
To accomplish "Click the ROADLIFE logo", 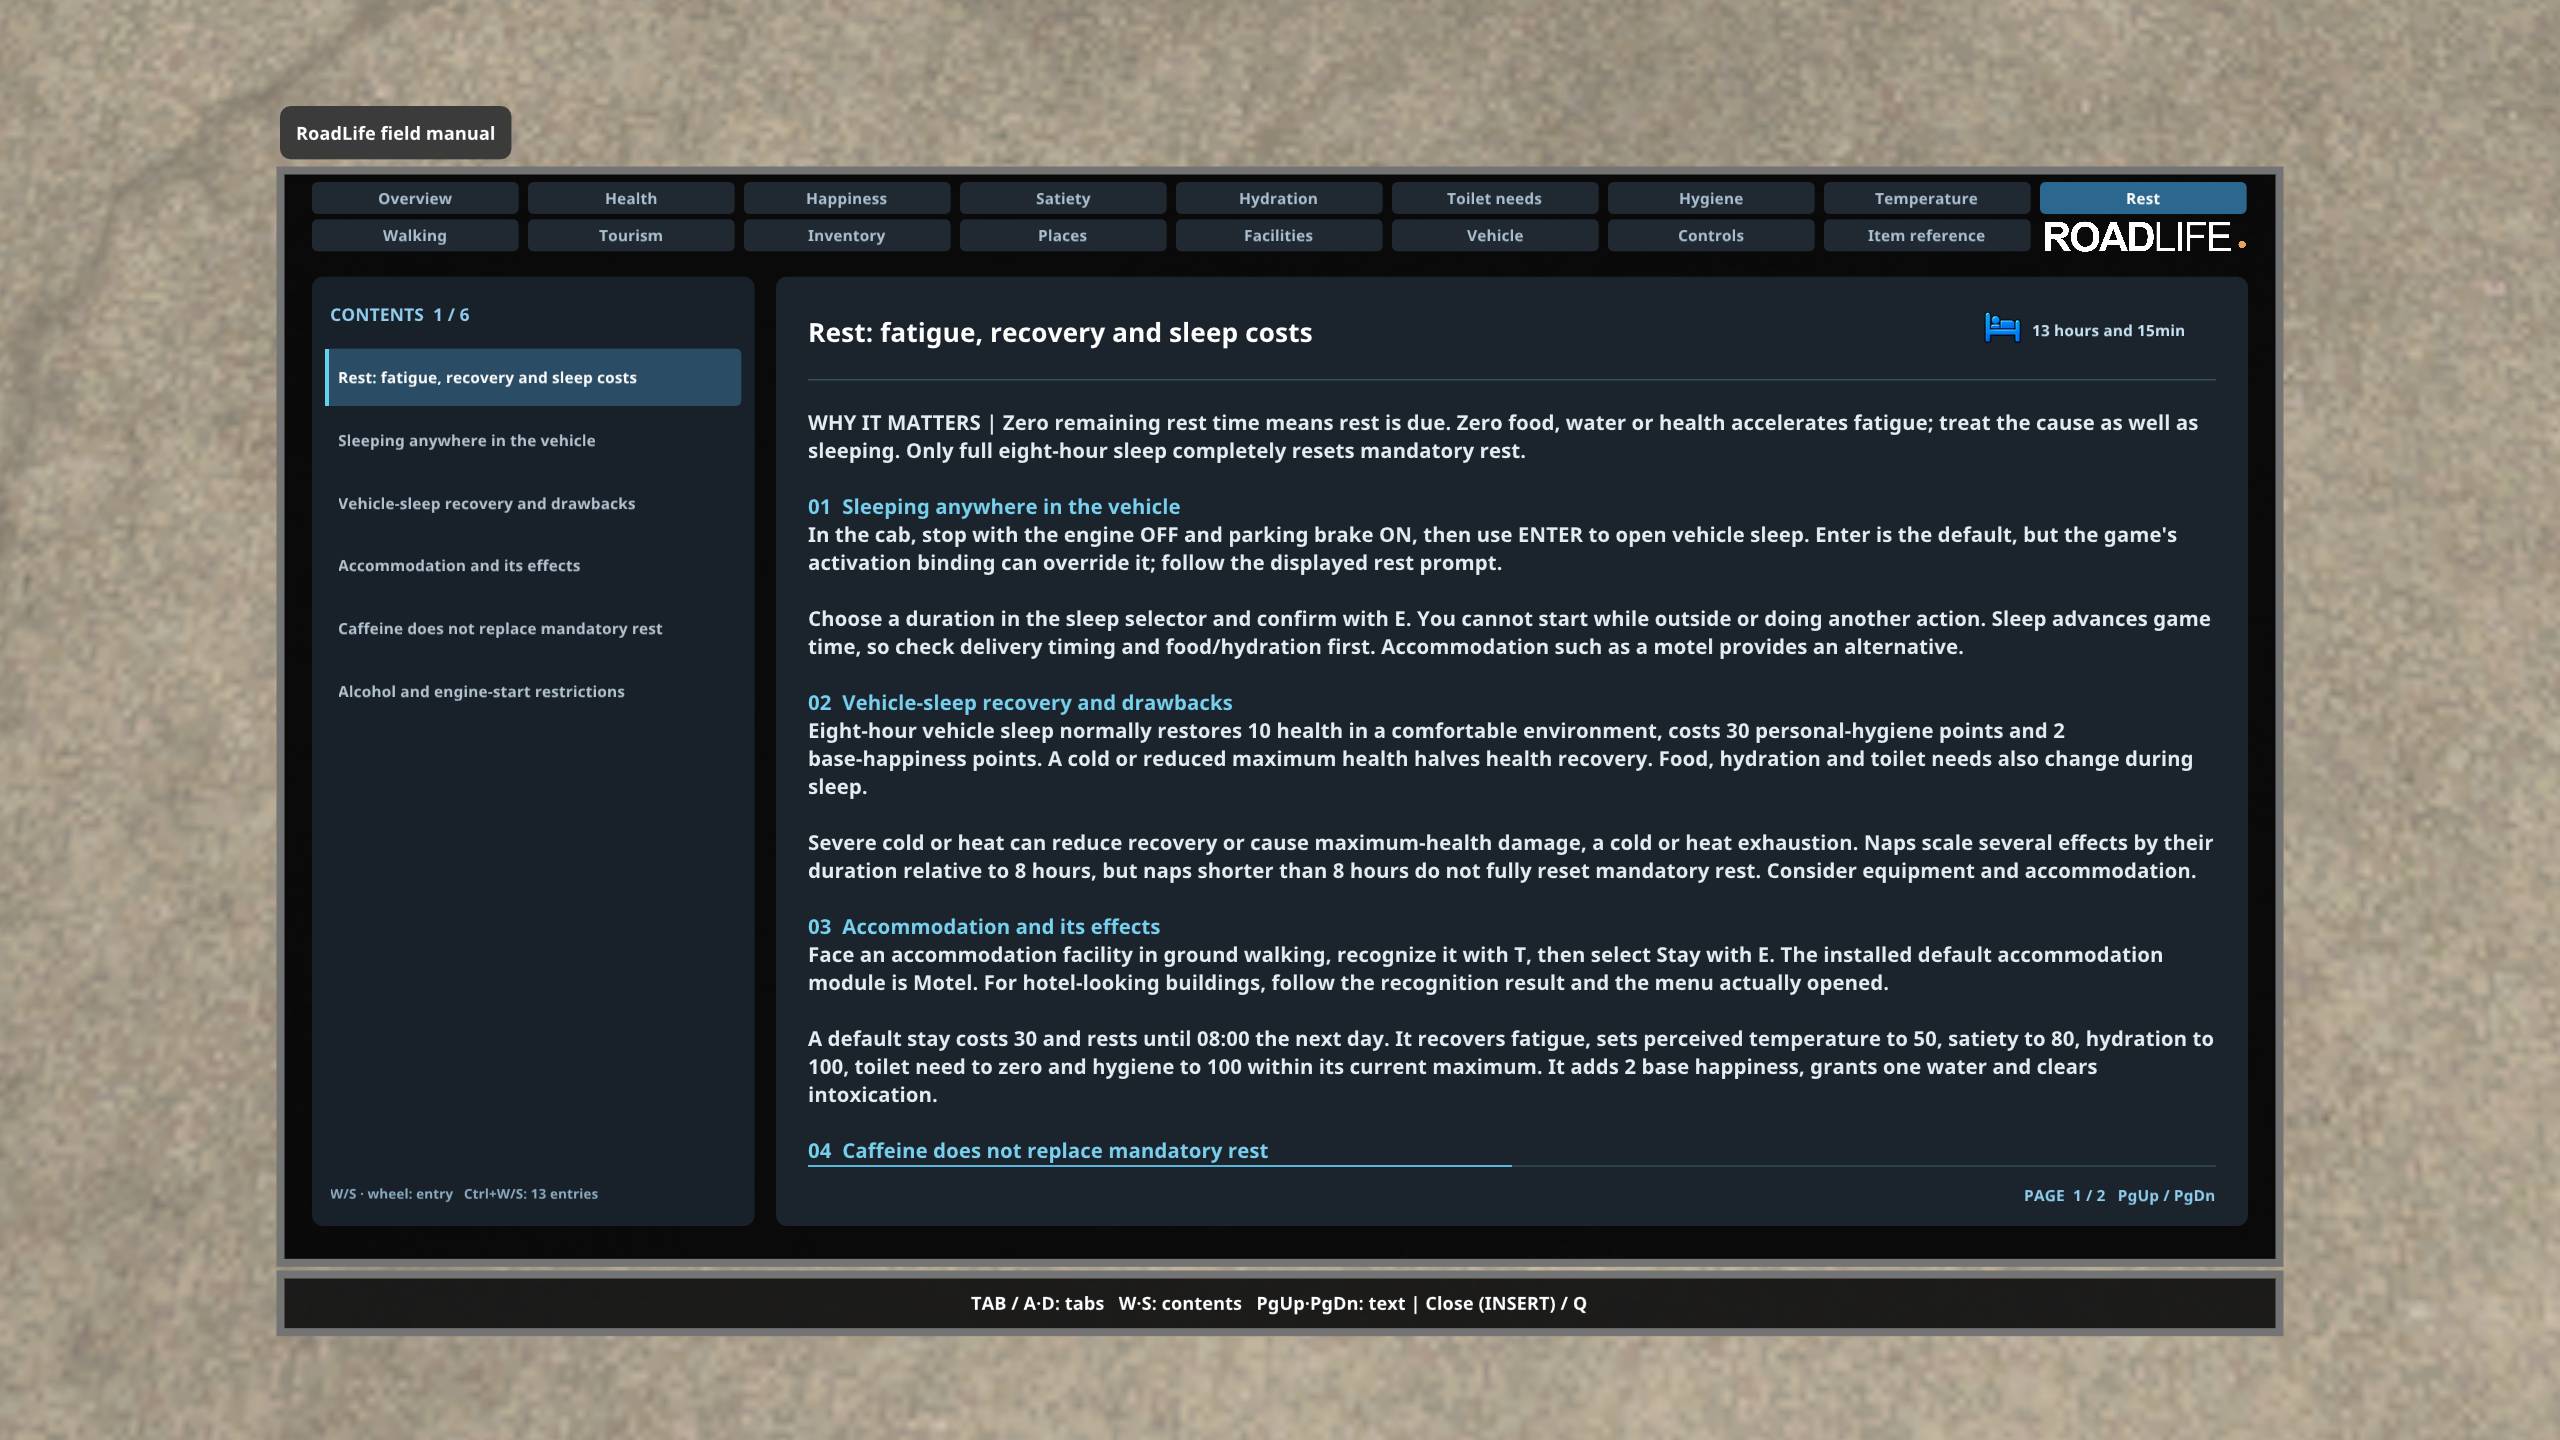I will (2144, 237).
